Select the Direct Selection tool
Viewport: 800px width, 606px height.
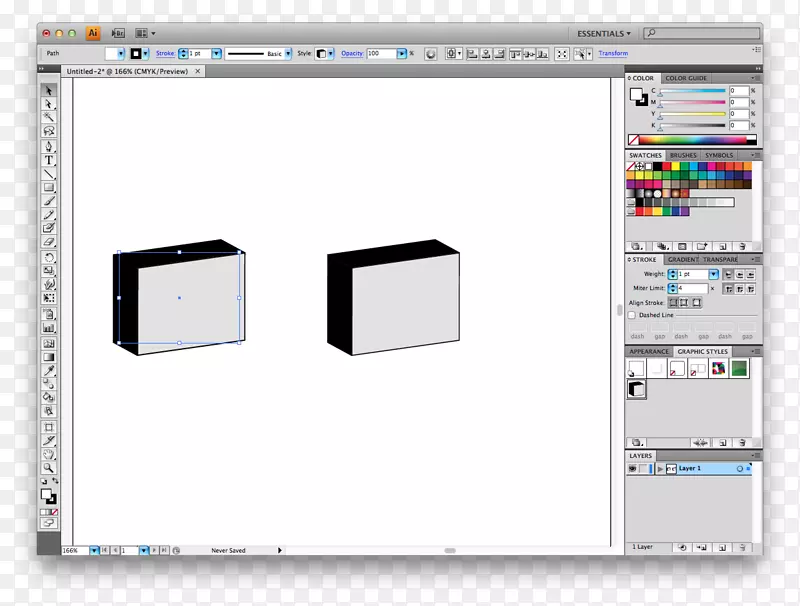tap(49, 104)
